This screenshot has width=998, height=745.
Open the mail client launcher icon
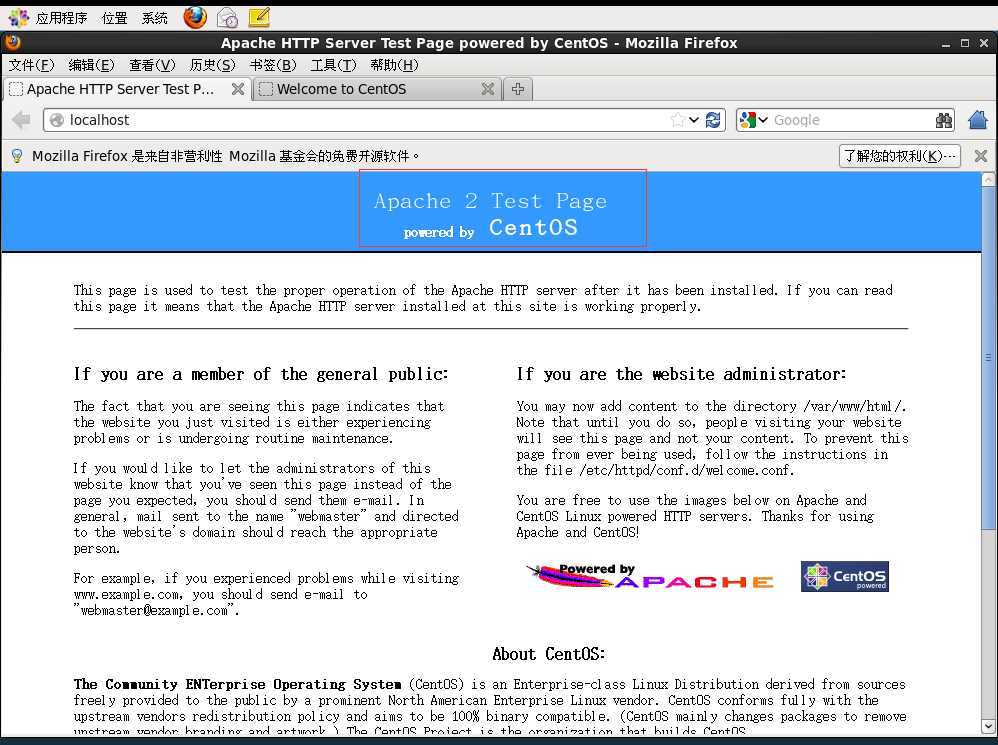pos(227,18)
